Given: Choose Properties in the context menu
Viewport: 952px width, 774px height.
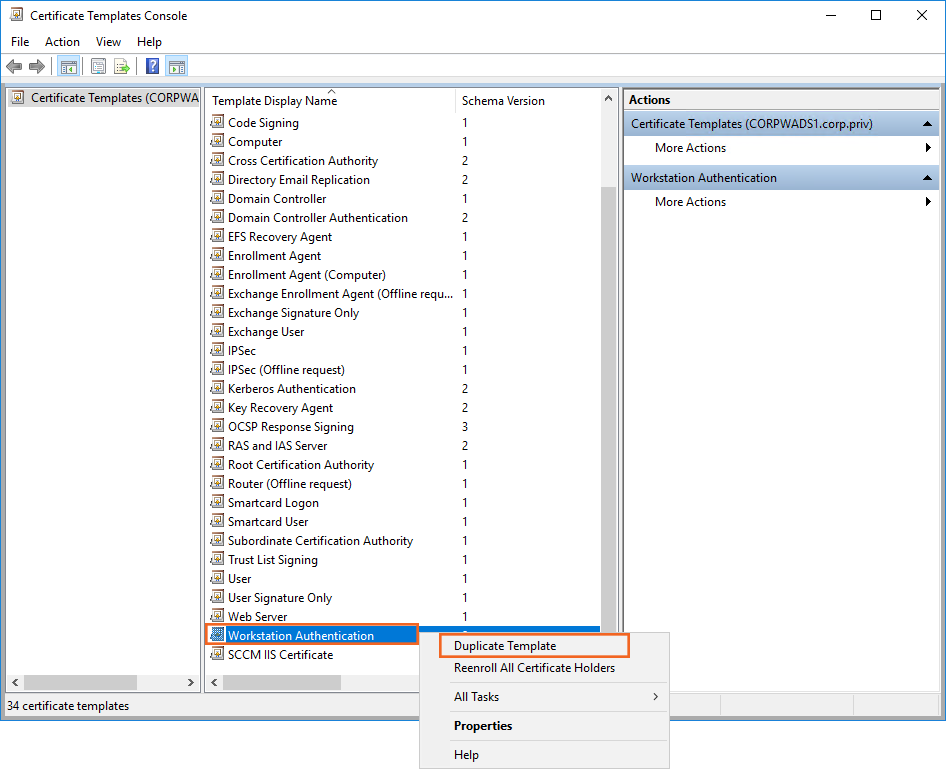Looking at the screenshot, I should 483,726.
